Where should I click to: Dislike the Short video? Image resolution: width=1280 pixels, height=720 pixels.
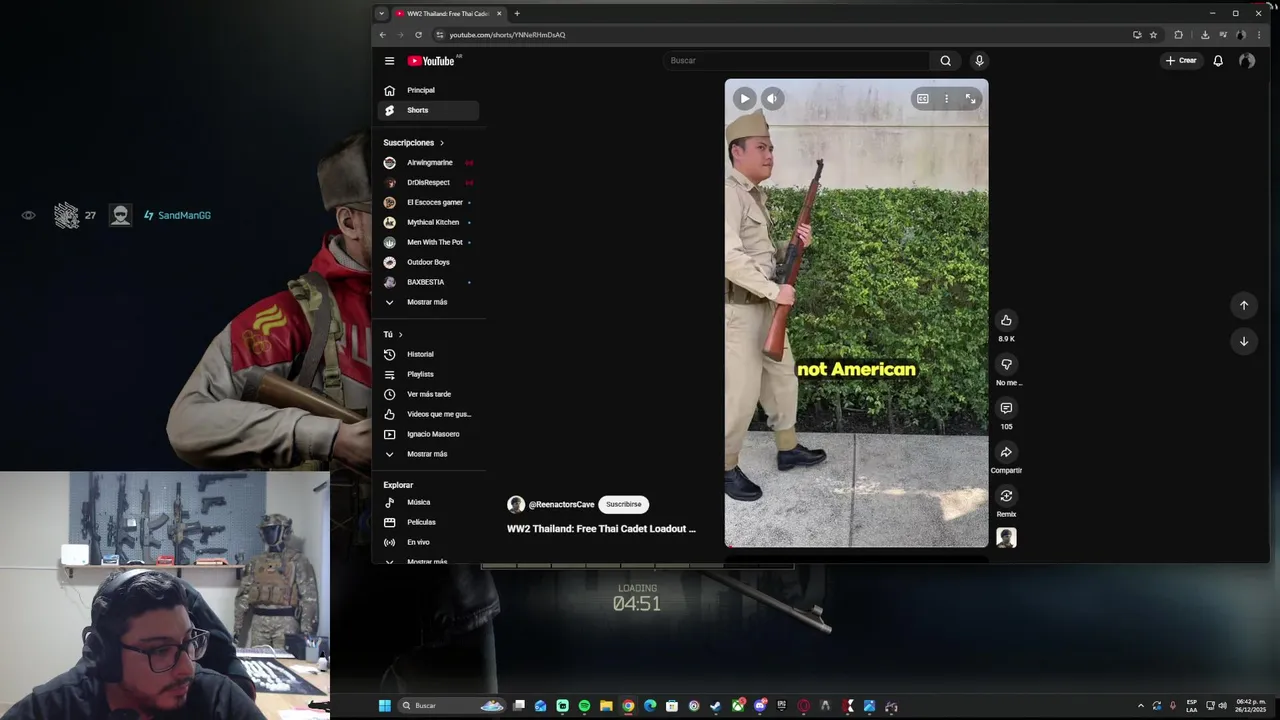point(1006,364)
